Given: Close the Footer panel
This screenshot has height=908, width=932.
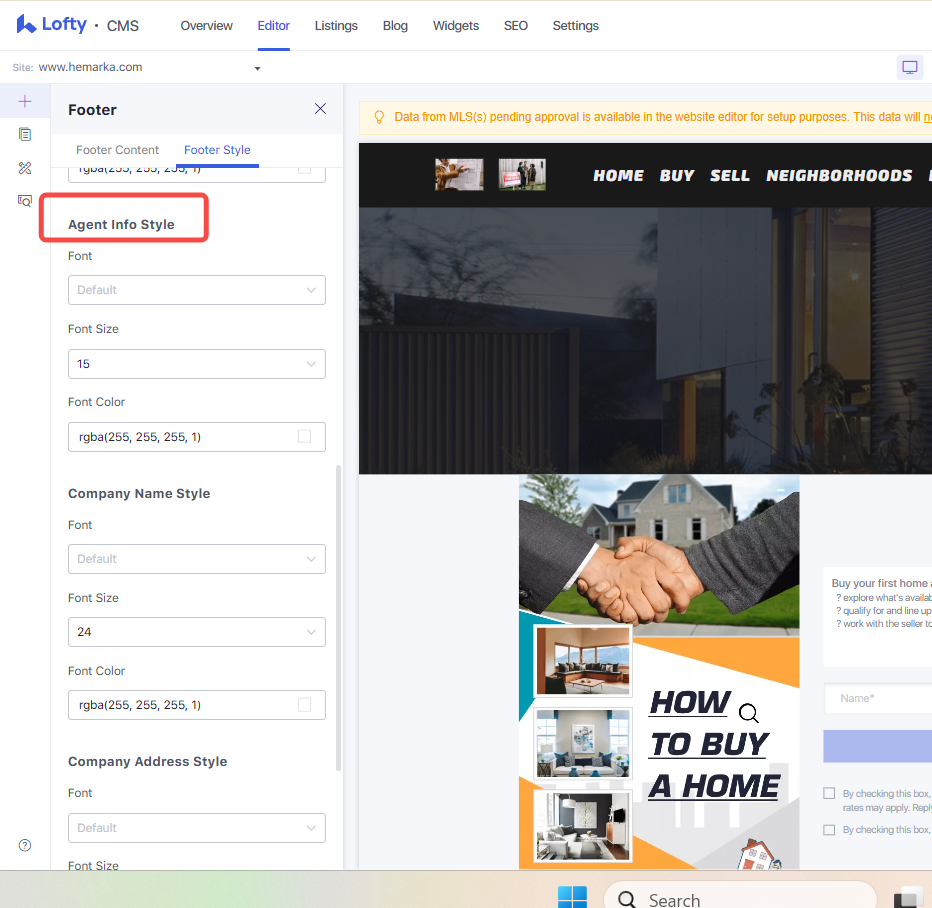Looking at the screenshot, I should point(320,109).
